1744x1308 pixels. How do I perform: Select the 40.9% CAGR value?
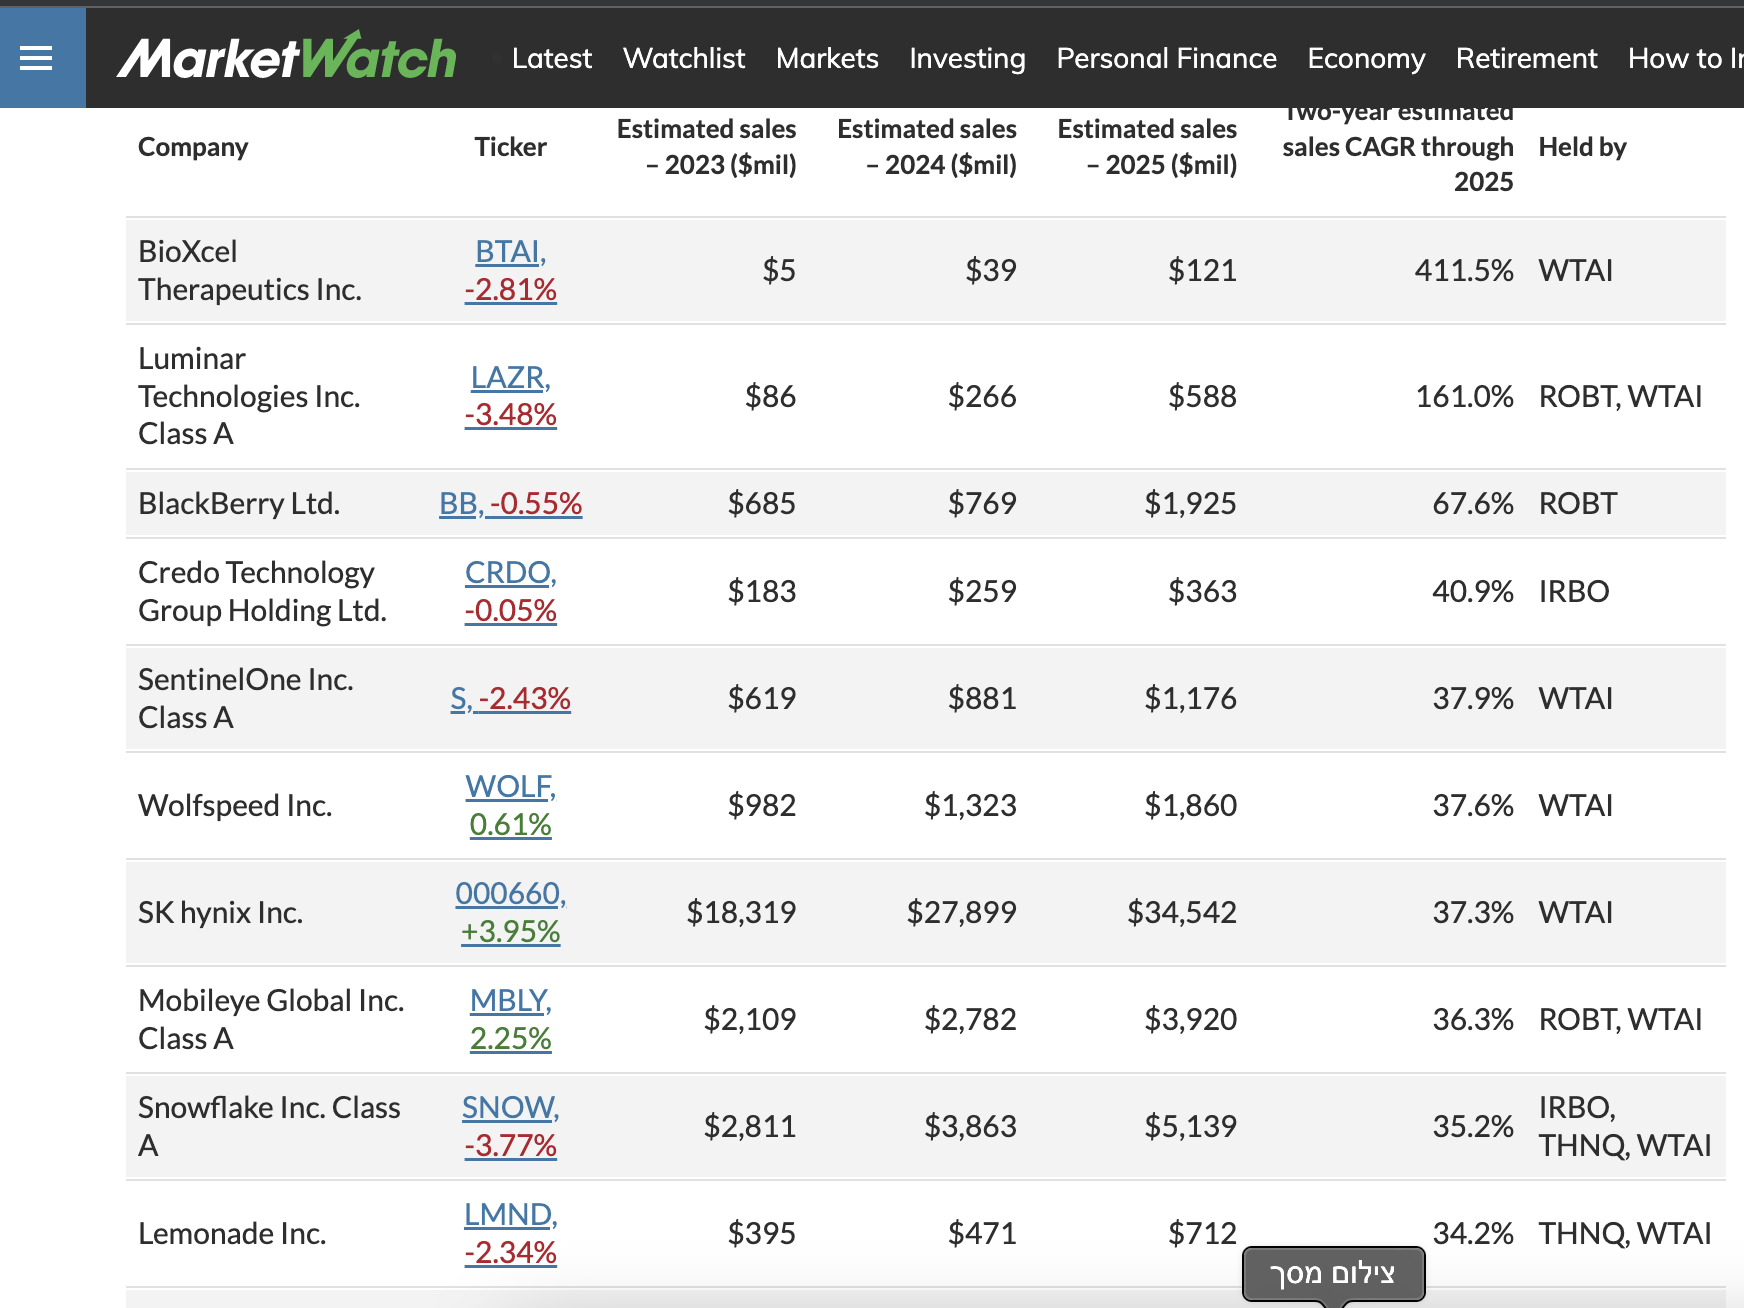pyautogui.click(x=1473, y=591)
